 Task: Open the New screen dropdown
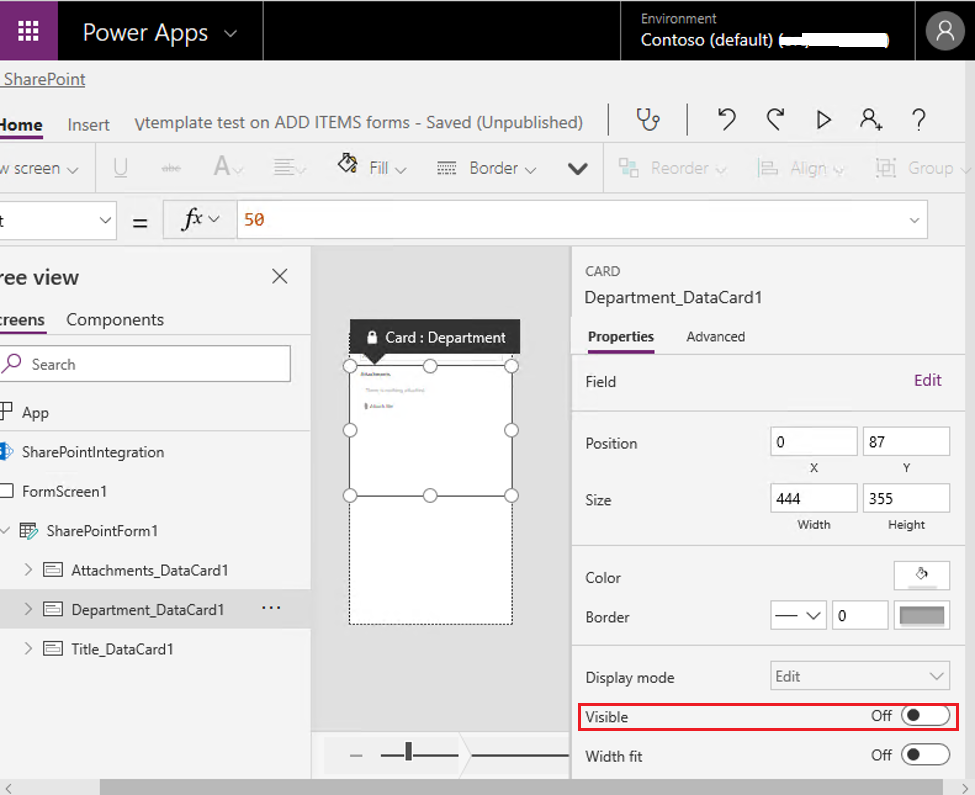(x=39, y=168)
